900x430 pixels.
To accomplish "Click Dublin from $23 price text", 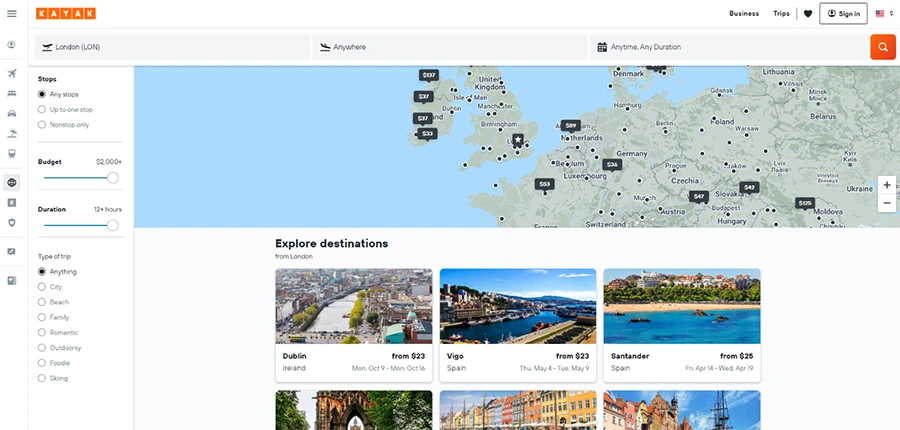I will coord(408,356).
